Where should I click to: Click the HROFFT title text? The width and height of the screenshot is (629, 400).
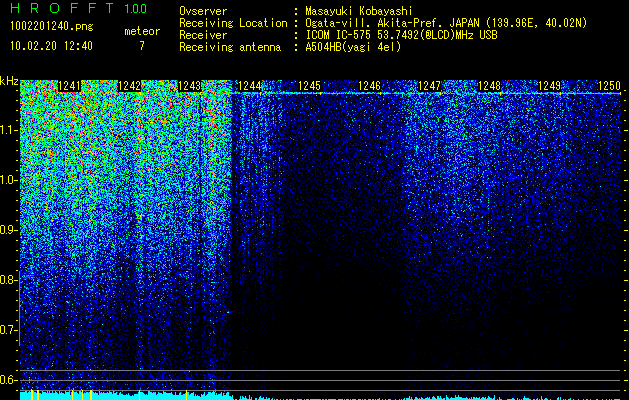tap(62, 8)
